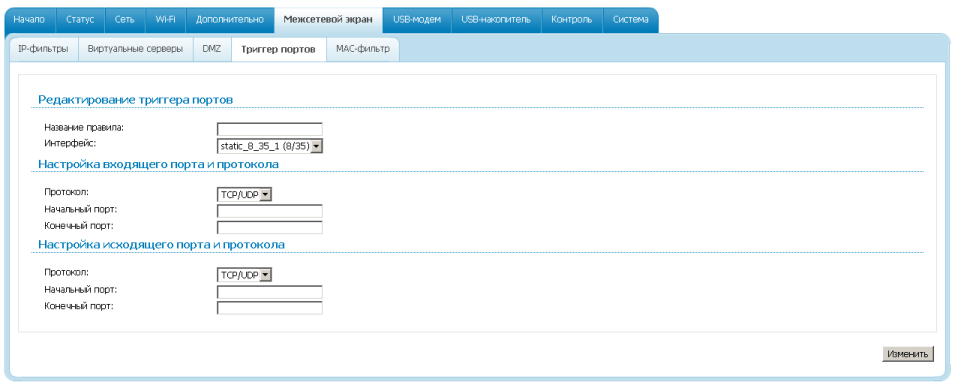Image resolution: width=955 pixels, height=388 pixels.
Task: Click the Название правила input field
Action: point(270,129)
